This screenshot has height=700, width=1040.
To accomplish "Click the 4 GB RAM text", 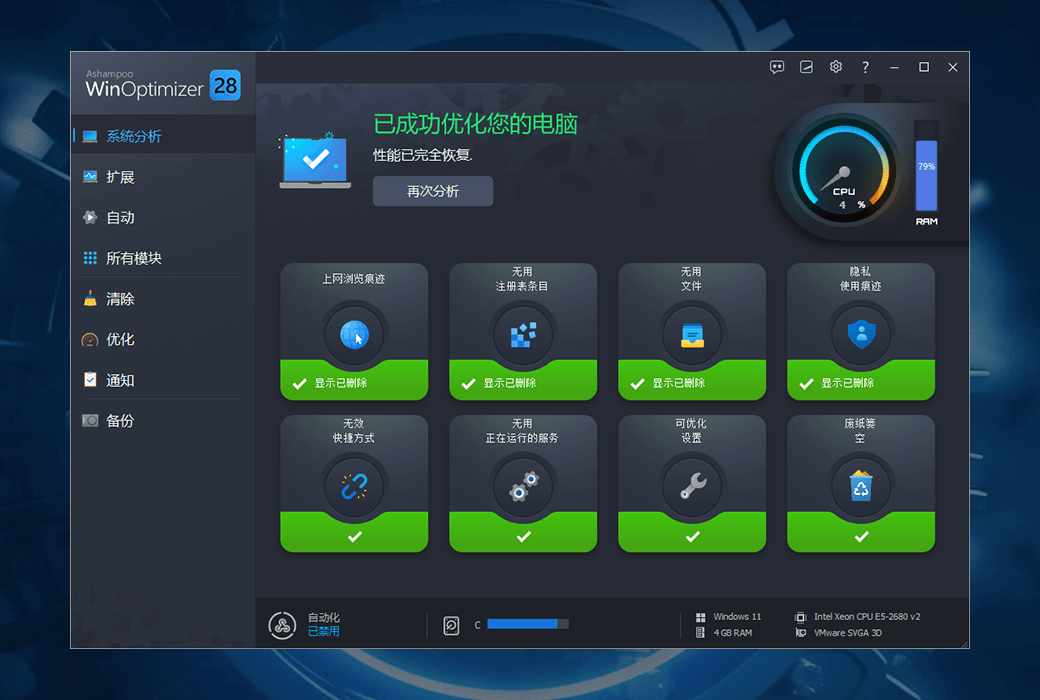I will pyautogui.click(x=732, y=633).
